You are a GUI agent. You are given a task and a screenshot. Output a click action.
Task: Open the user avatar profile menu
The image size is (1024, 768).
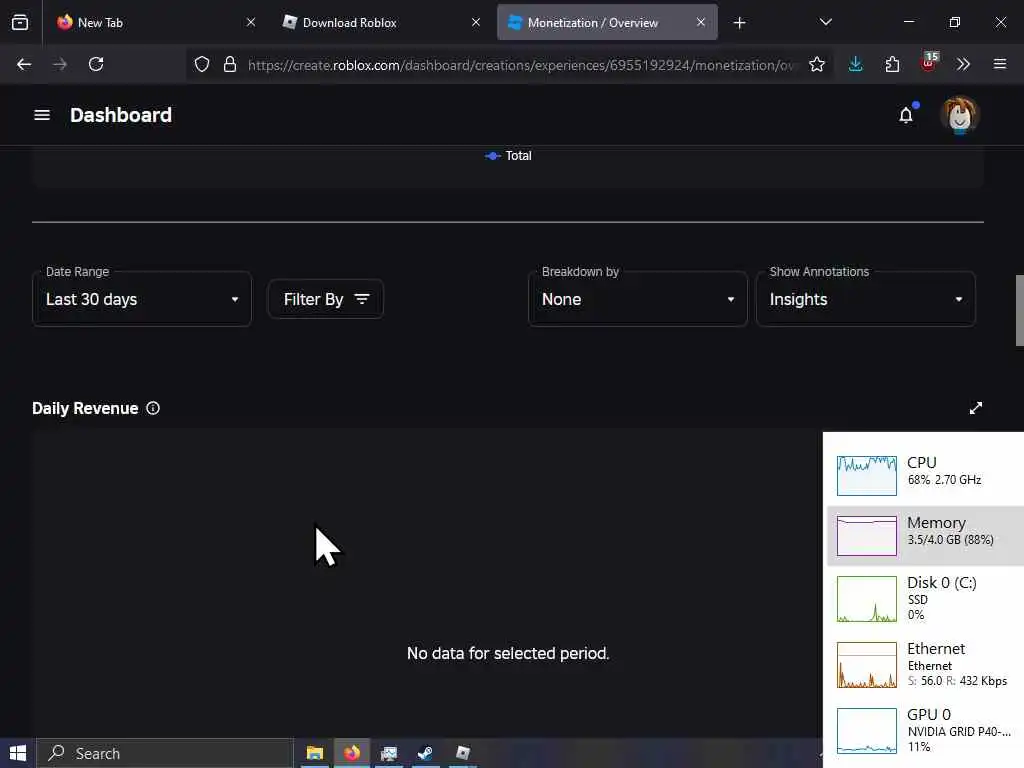959,115
